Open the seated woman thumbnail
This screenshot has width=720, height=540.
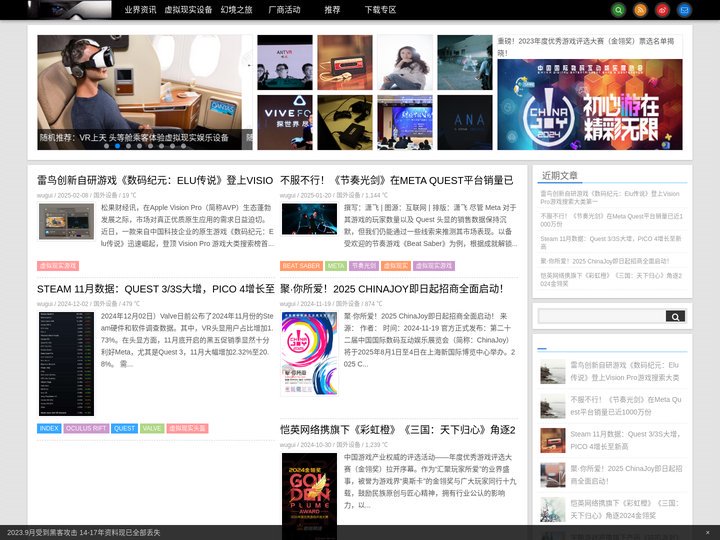405,62
